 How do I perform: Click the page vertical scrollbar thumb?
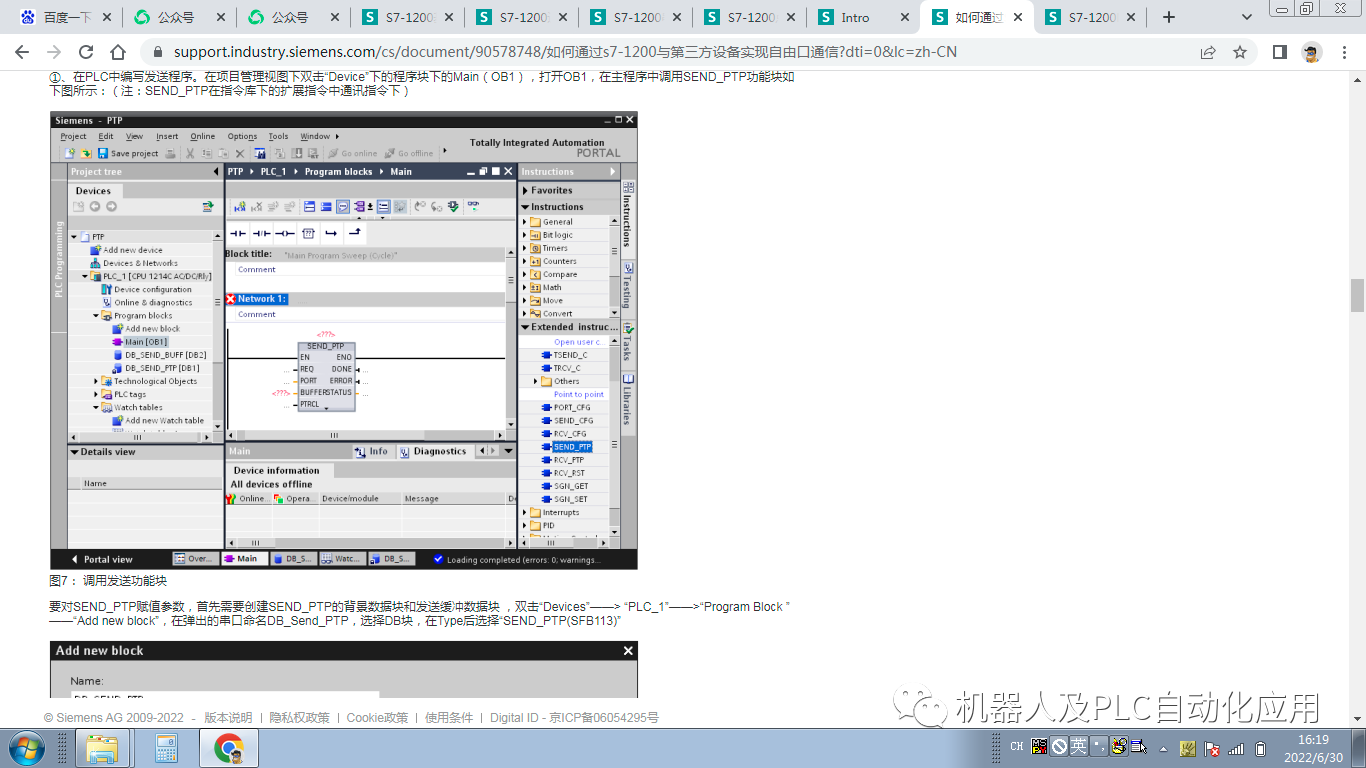coord(1357,296)
